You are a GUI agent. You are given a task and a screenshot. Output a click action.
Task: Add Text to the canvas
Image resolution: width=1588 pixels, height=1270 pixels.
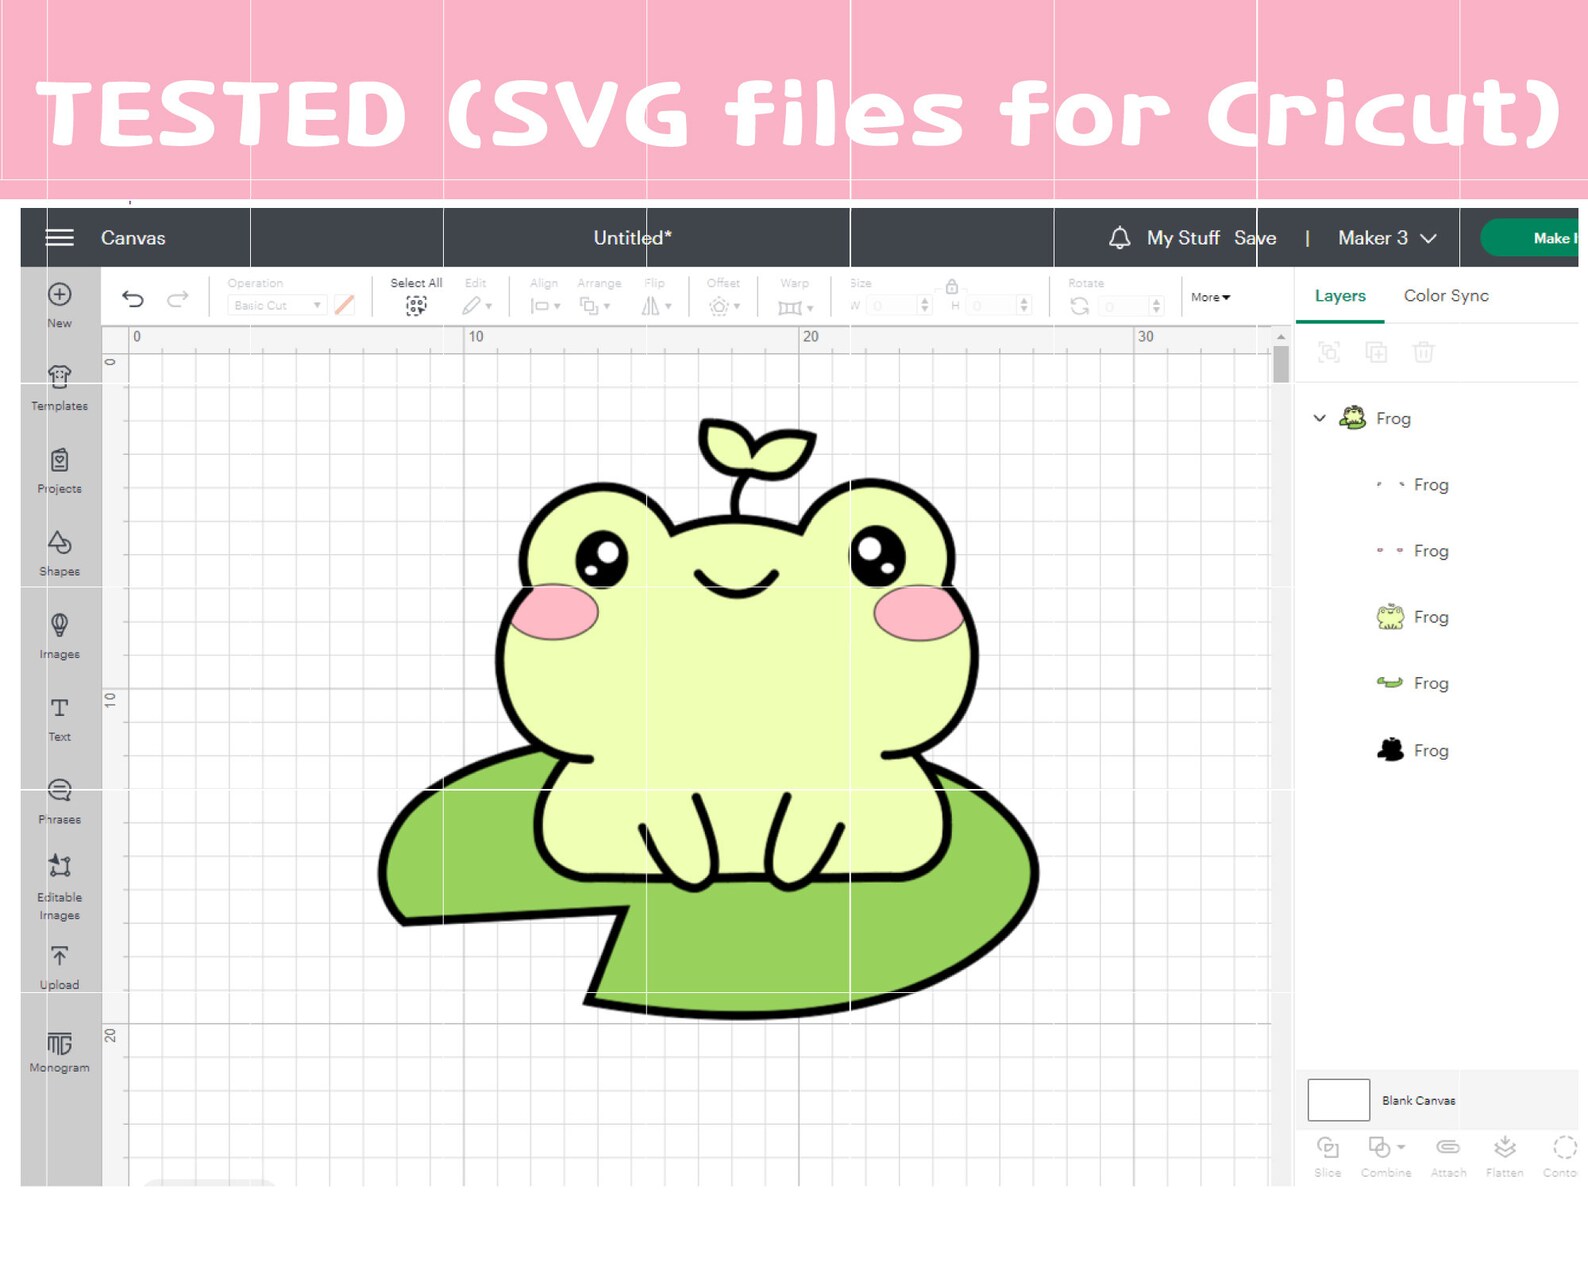pyautogui.click(x=59, y=719)
